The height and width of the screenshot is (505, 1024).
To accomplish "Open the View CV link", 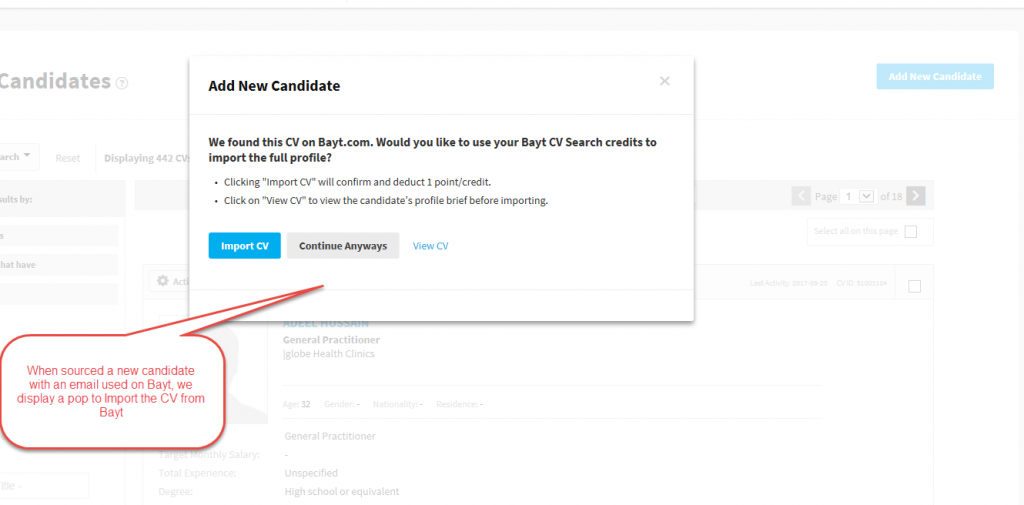I will tap(430, 246).
